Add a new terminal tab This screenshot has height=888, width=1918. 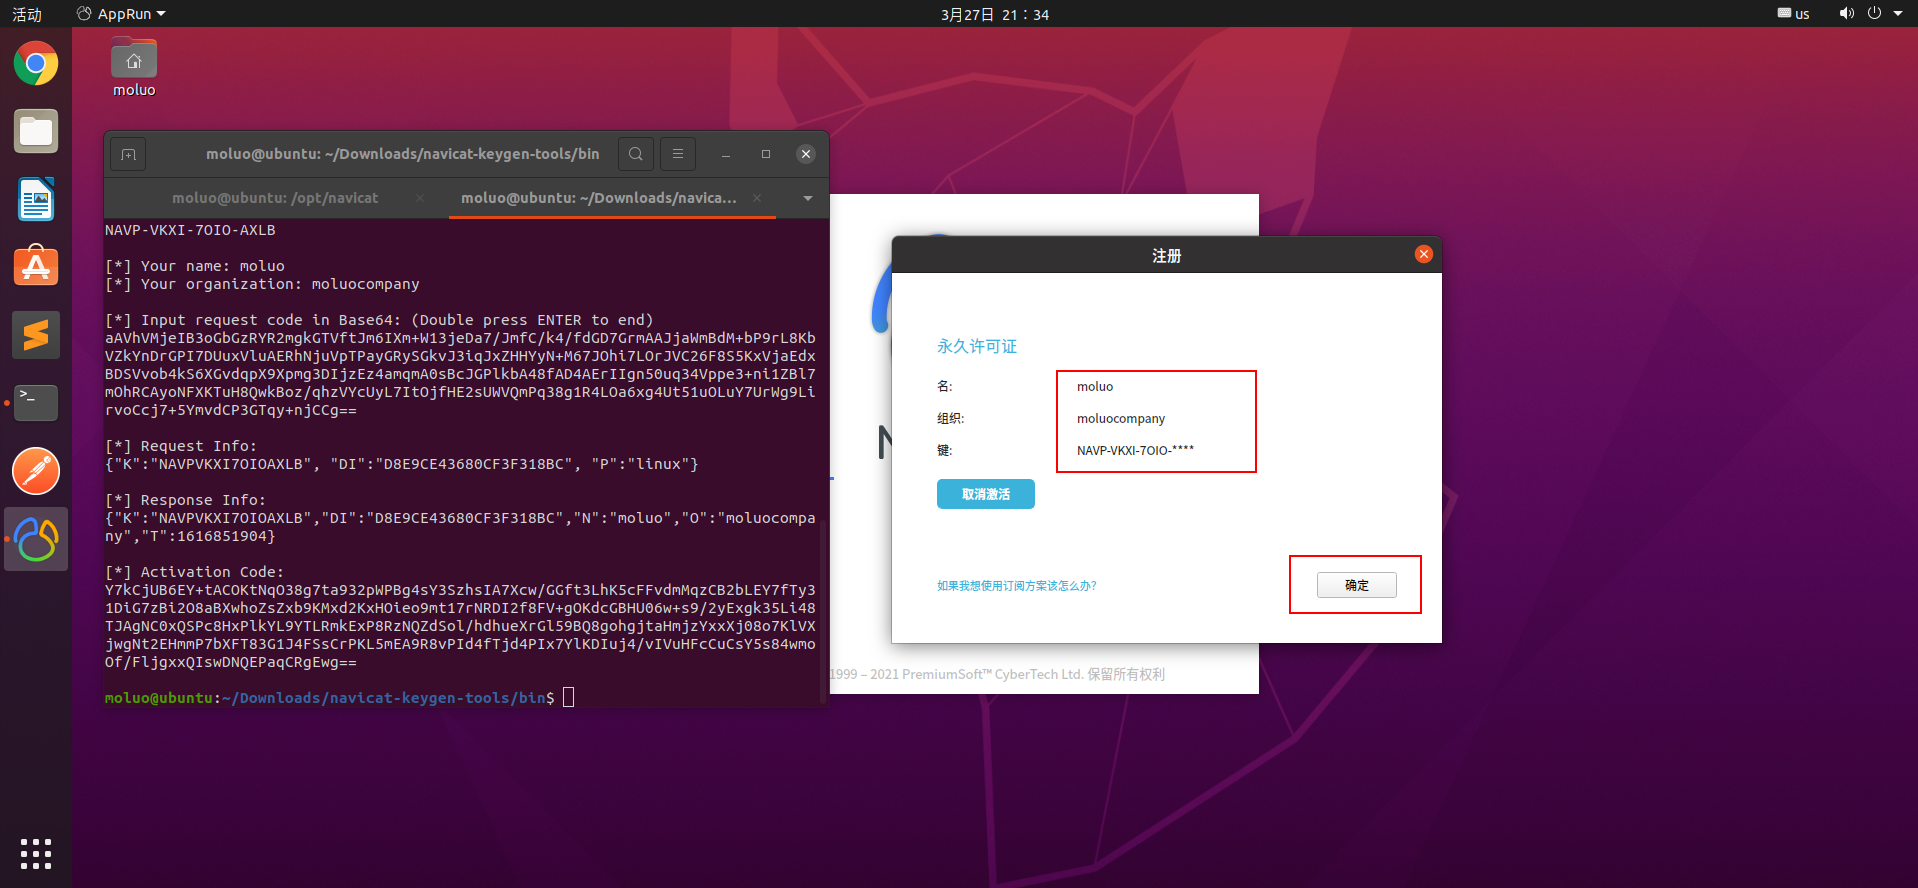coord(128,154)
